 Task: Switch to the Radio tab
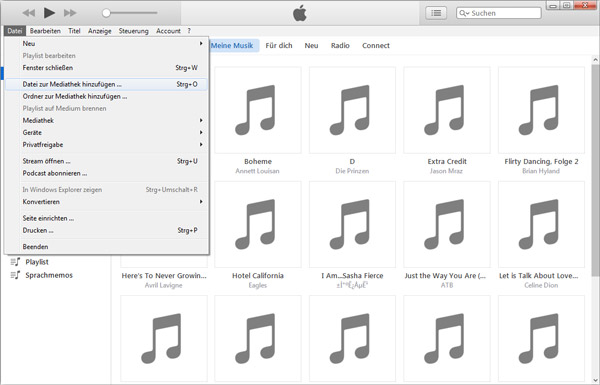tap(340, 46)
